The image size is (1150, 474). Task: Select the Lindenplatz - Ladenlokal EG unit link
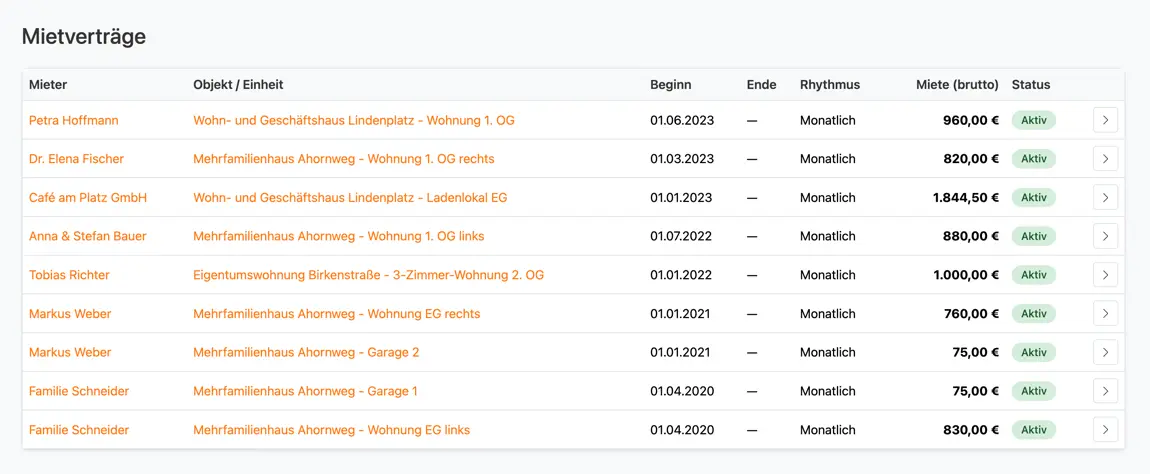pyautogui.click(x=350, y=198)
